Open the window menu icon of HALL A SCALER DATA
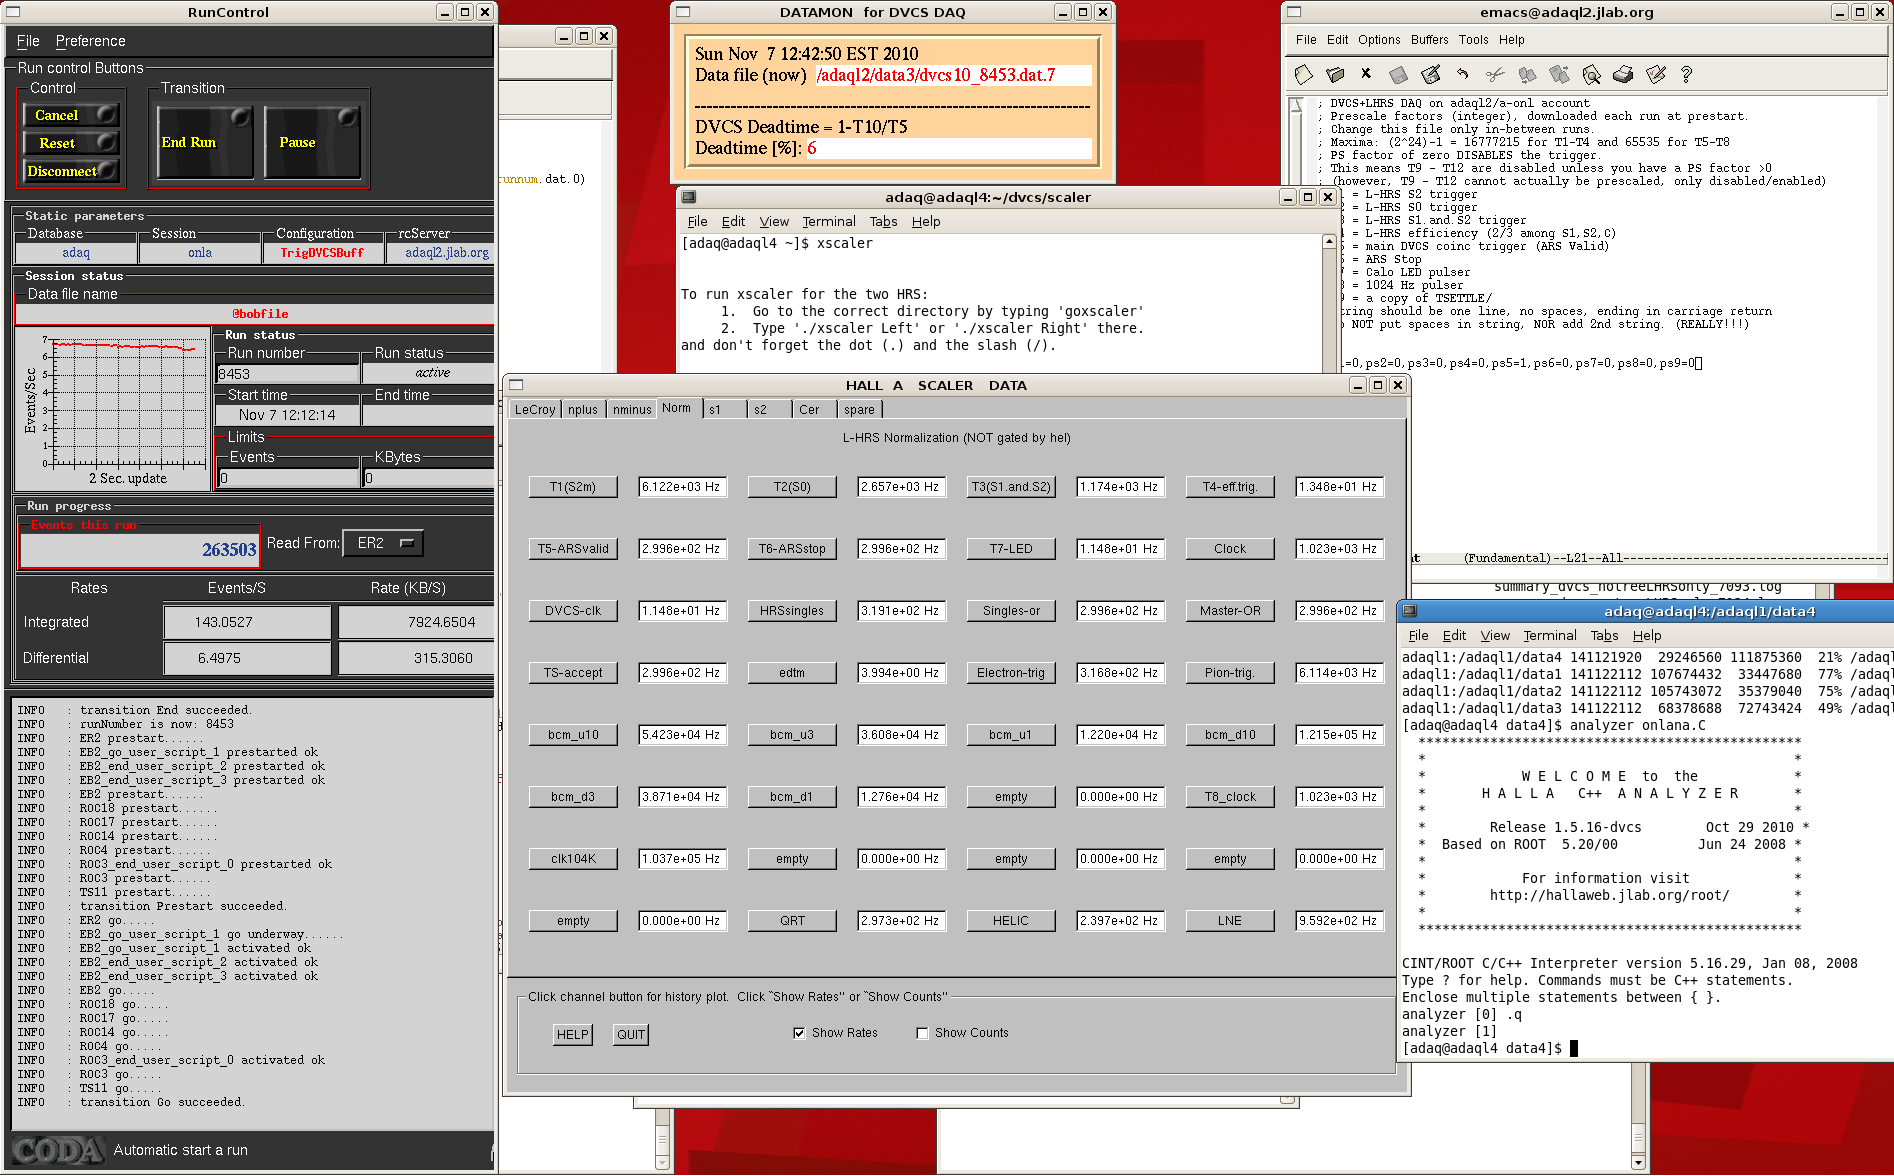The height and width of the screenshot is (1176, 1894). pos(516,385)
